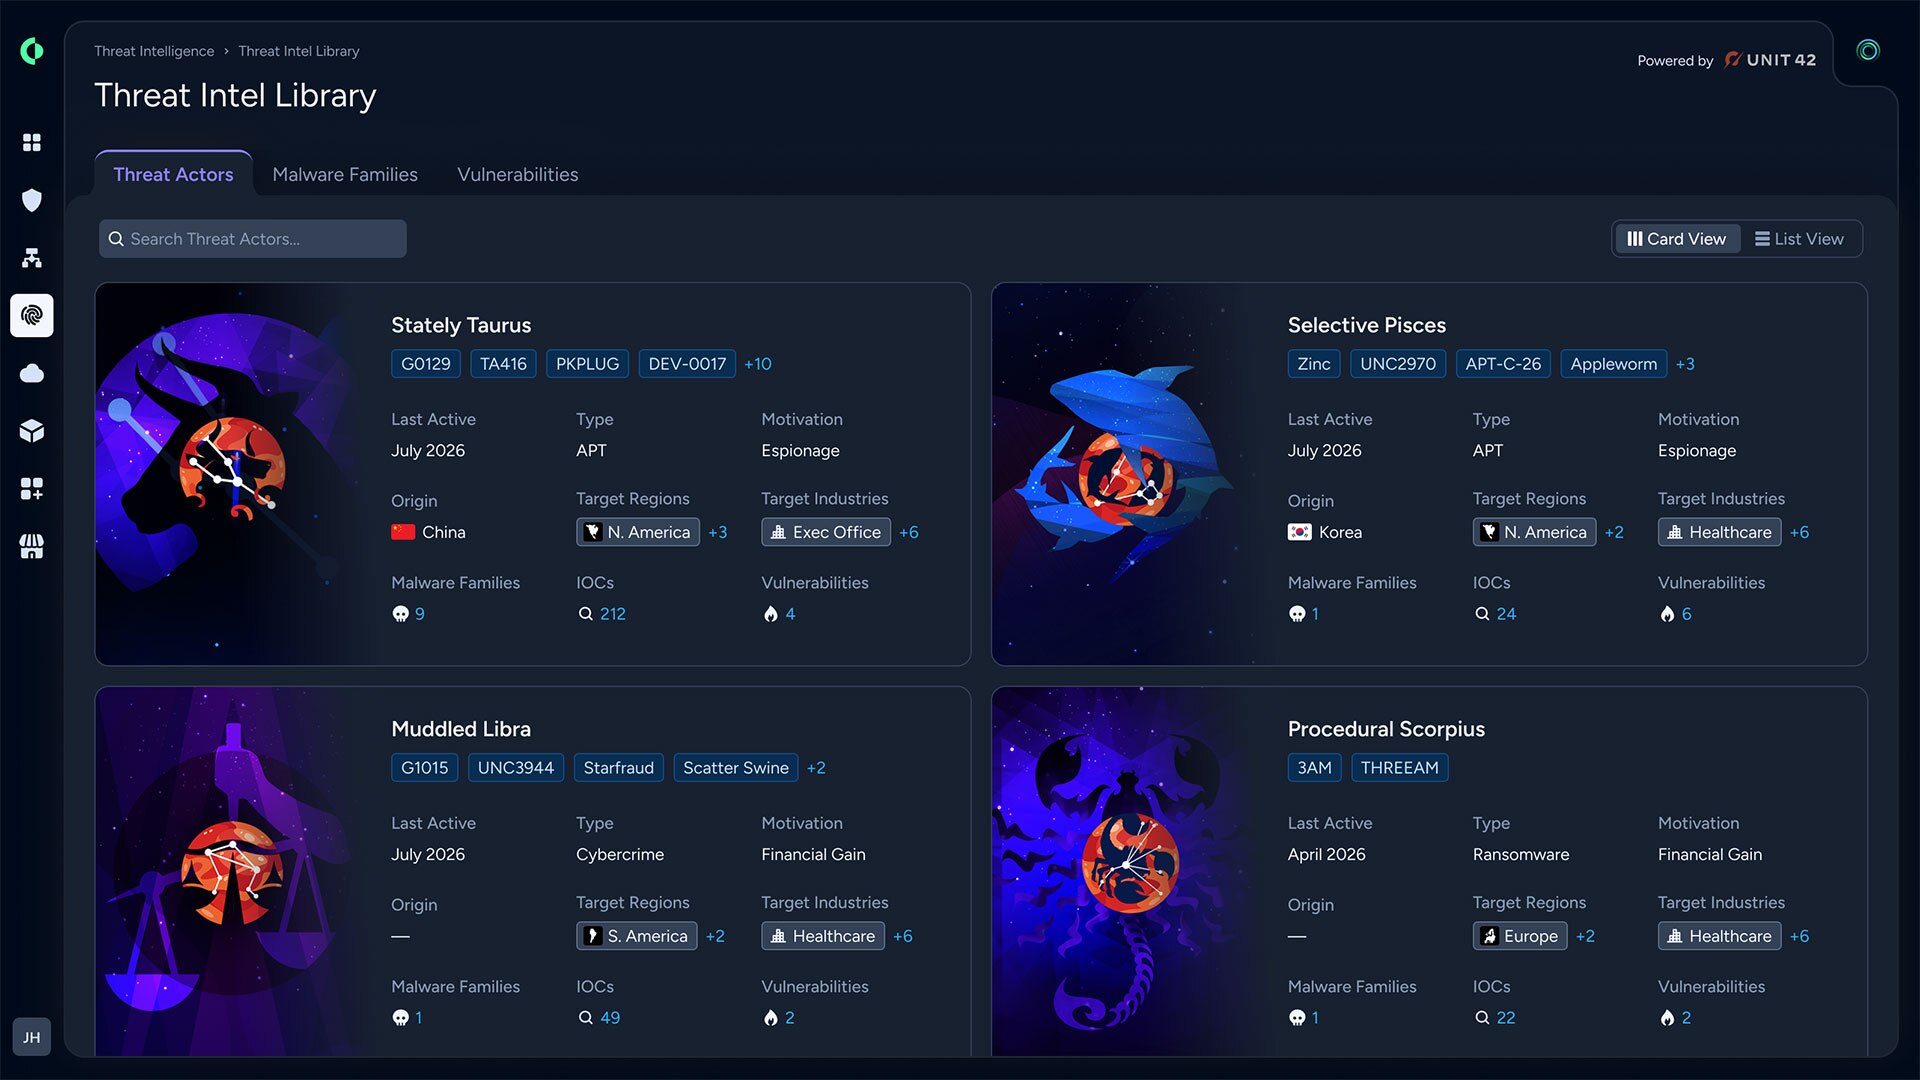Open Muddled Libra card title
The height and width of the screenshot is (1080, 1920).
tap(461, 729)
